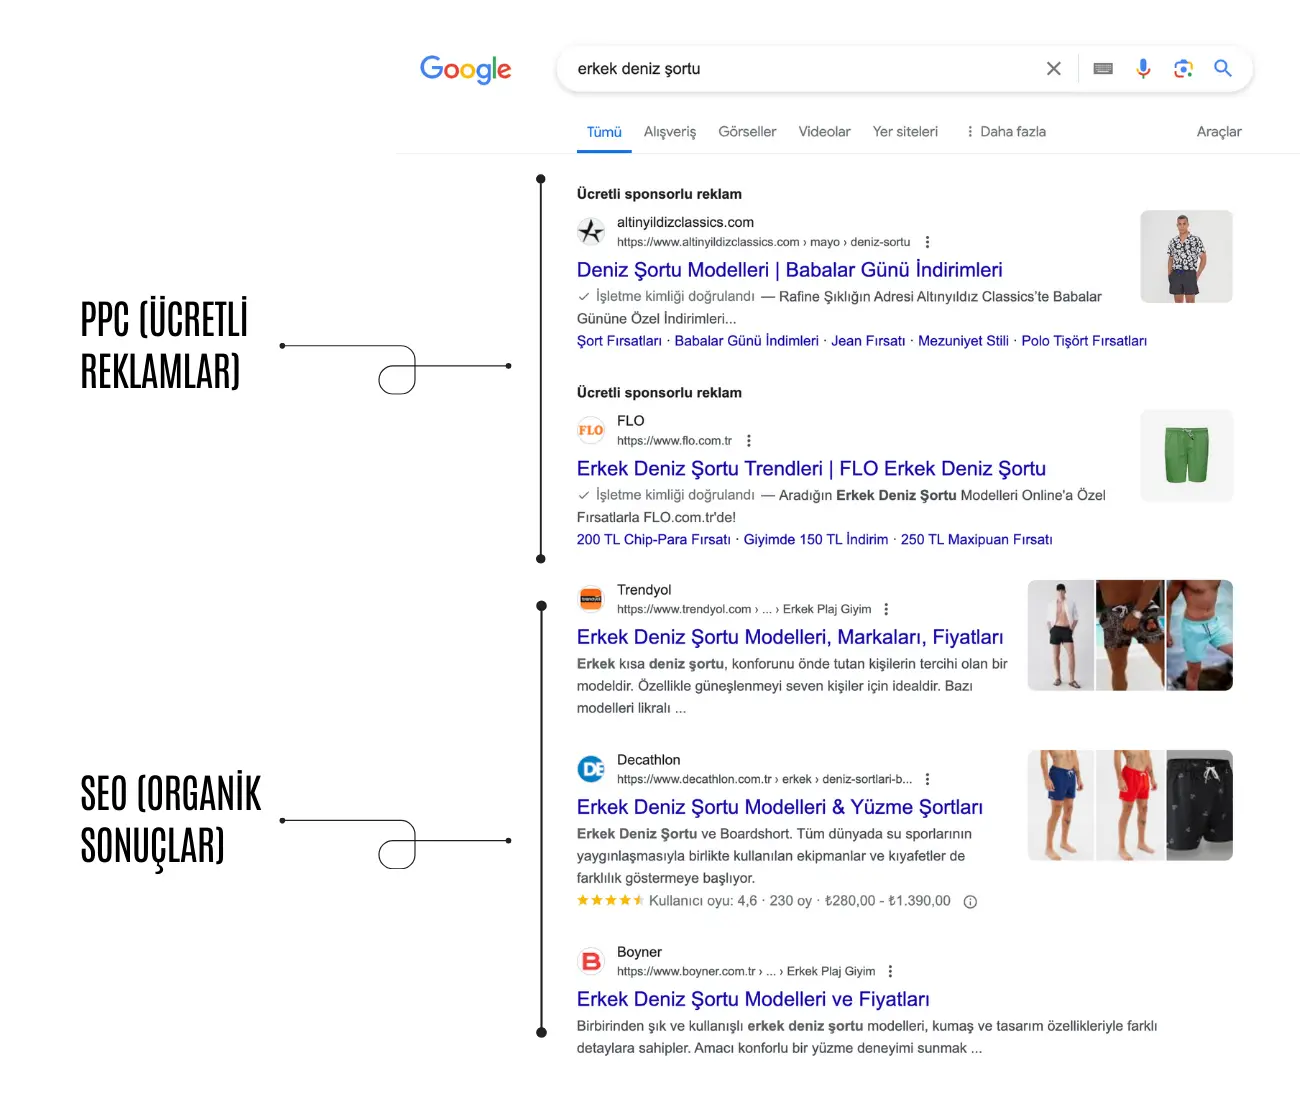This screenshot has width=1300, height=1100.
Task: Open Giyimde 150 TL İndirim sitelink
Action: 815,540
